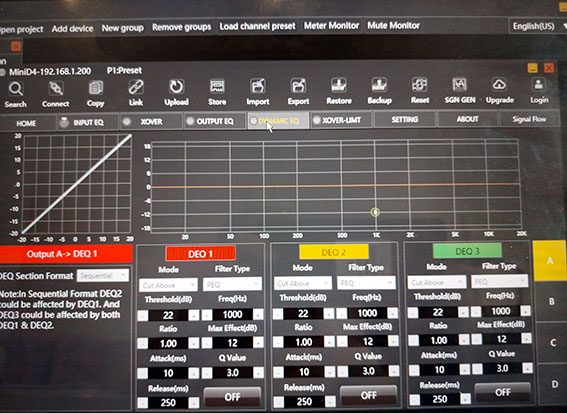Open the SETTING tab
This screenshot has width=567, height=413.
(x=405, y=119)
